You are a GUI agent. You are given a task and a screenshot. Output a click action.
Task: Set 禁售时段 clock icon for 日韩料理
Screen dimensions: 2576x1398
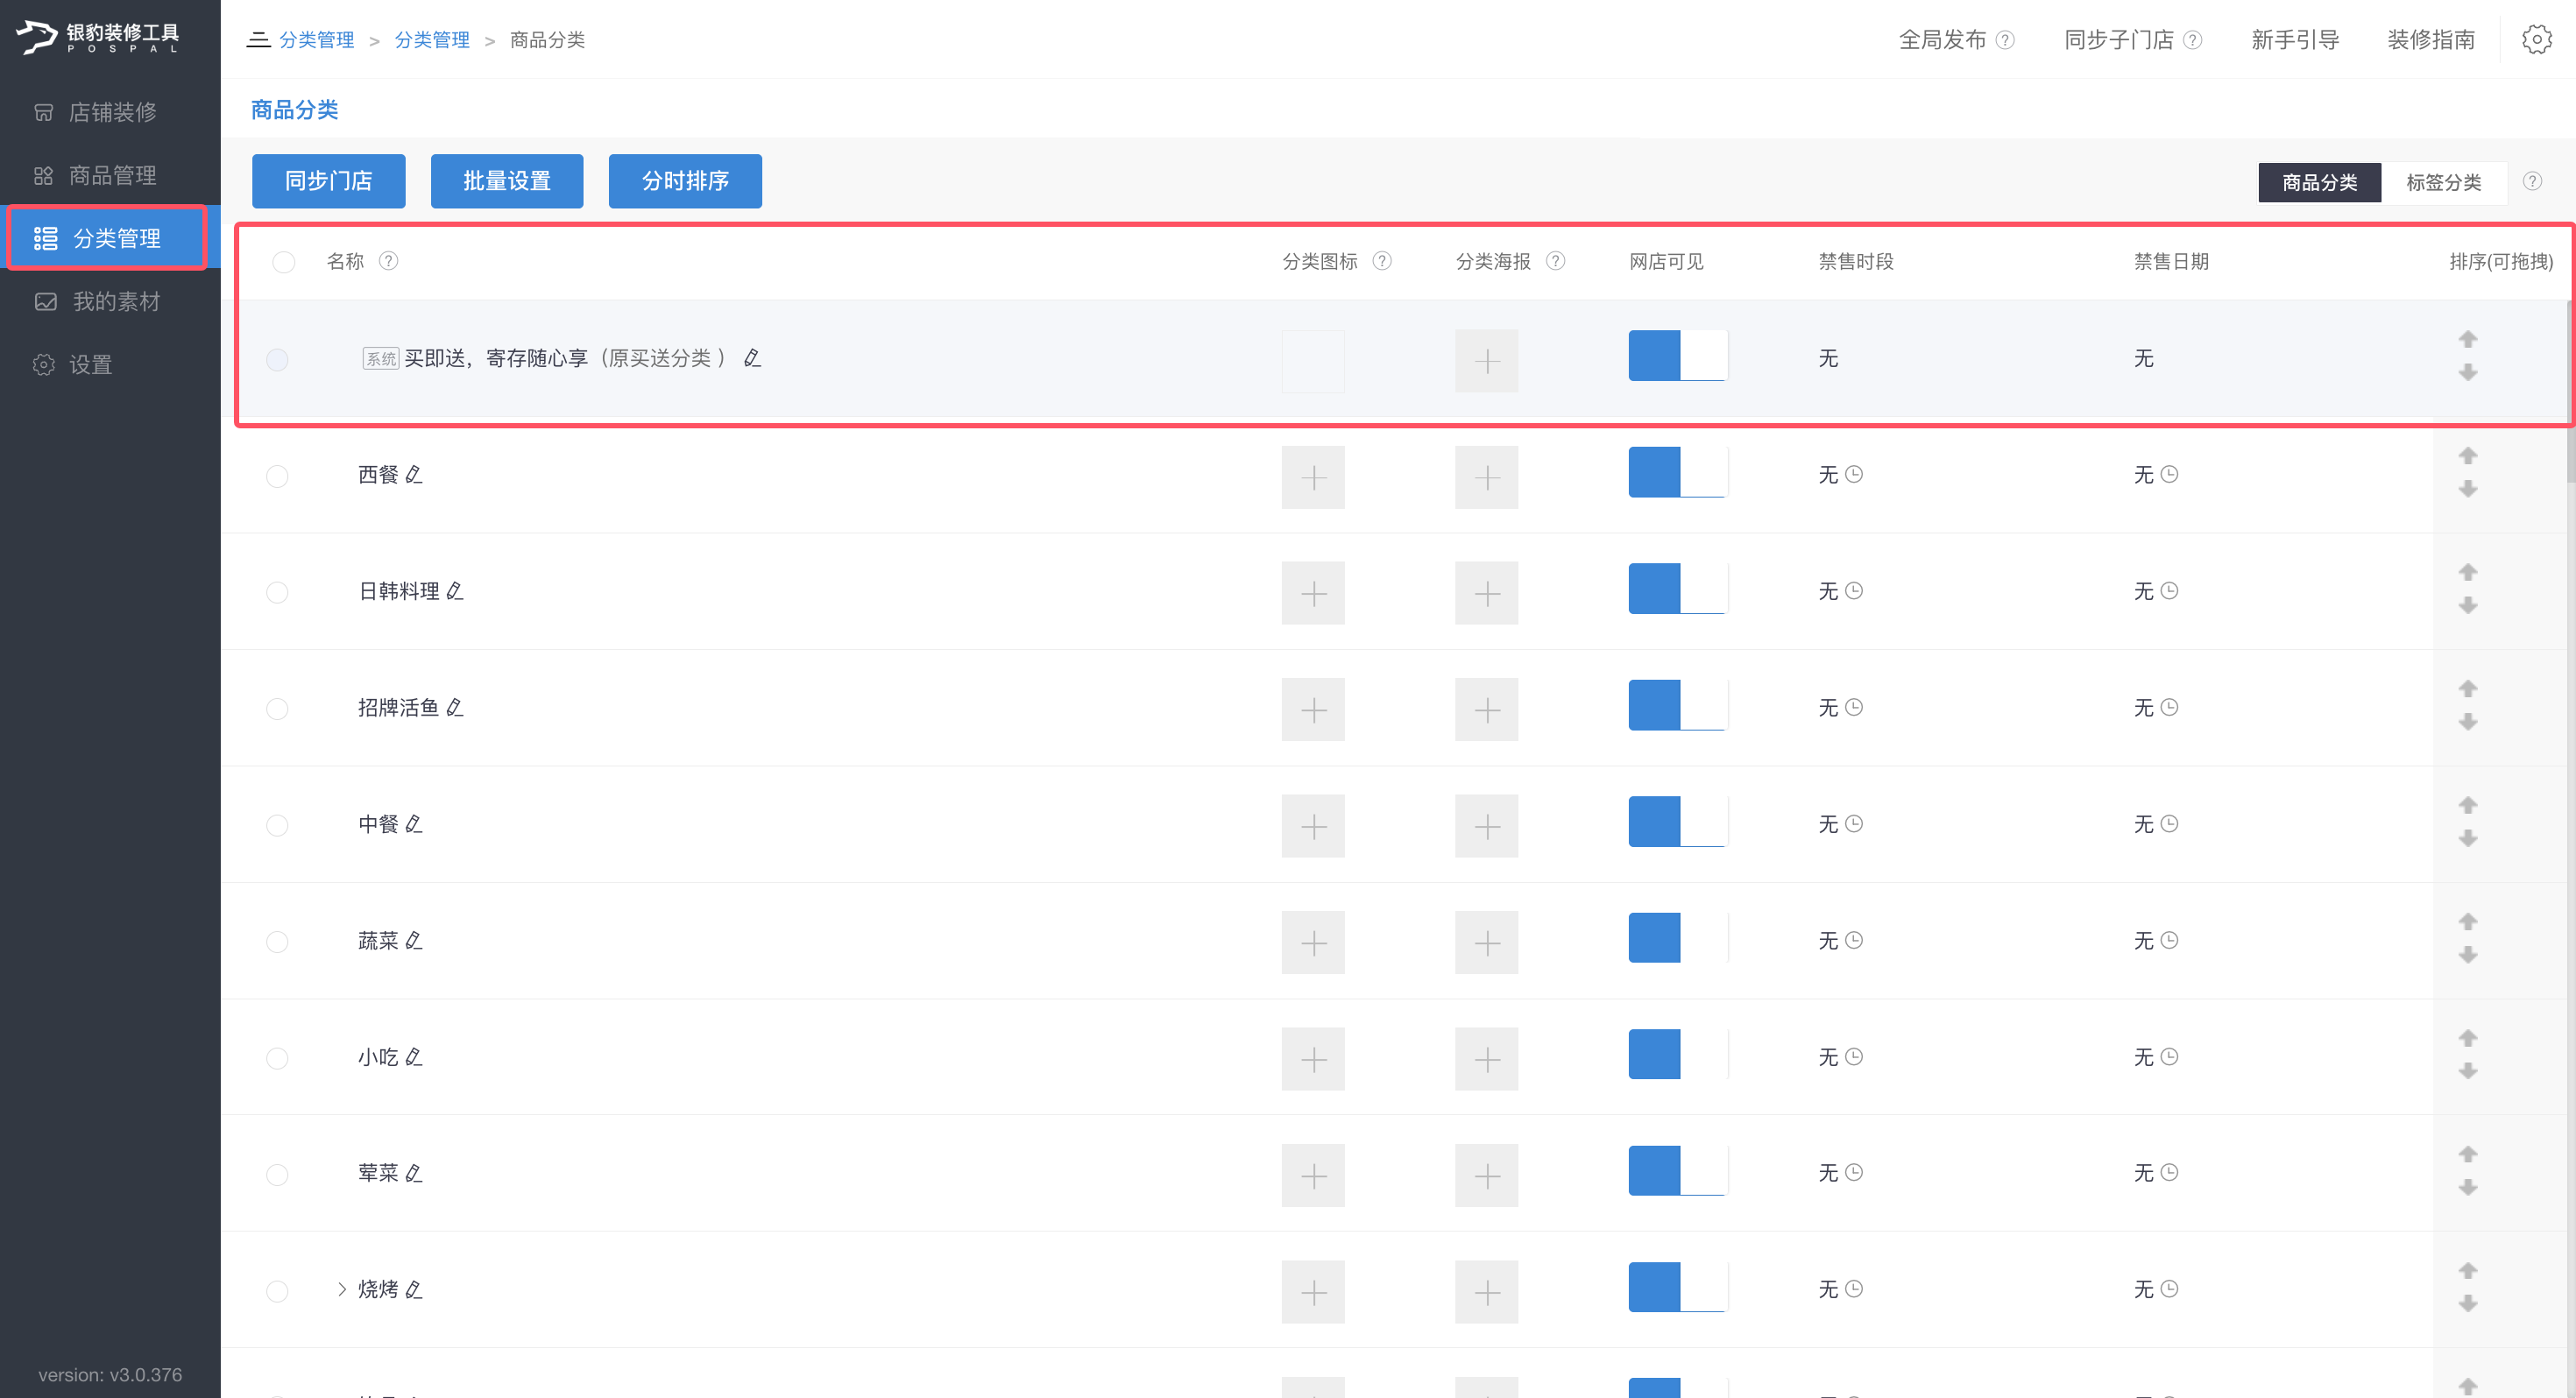pyautogui.click(x=1853, y=590)
